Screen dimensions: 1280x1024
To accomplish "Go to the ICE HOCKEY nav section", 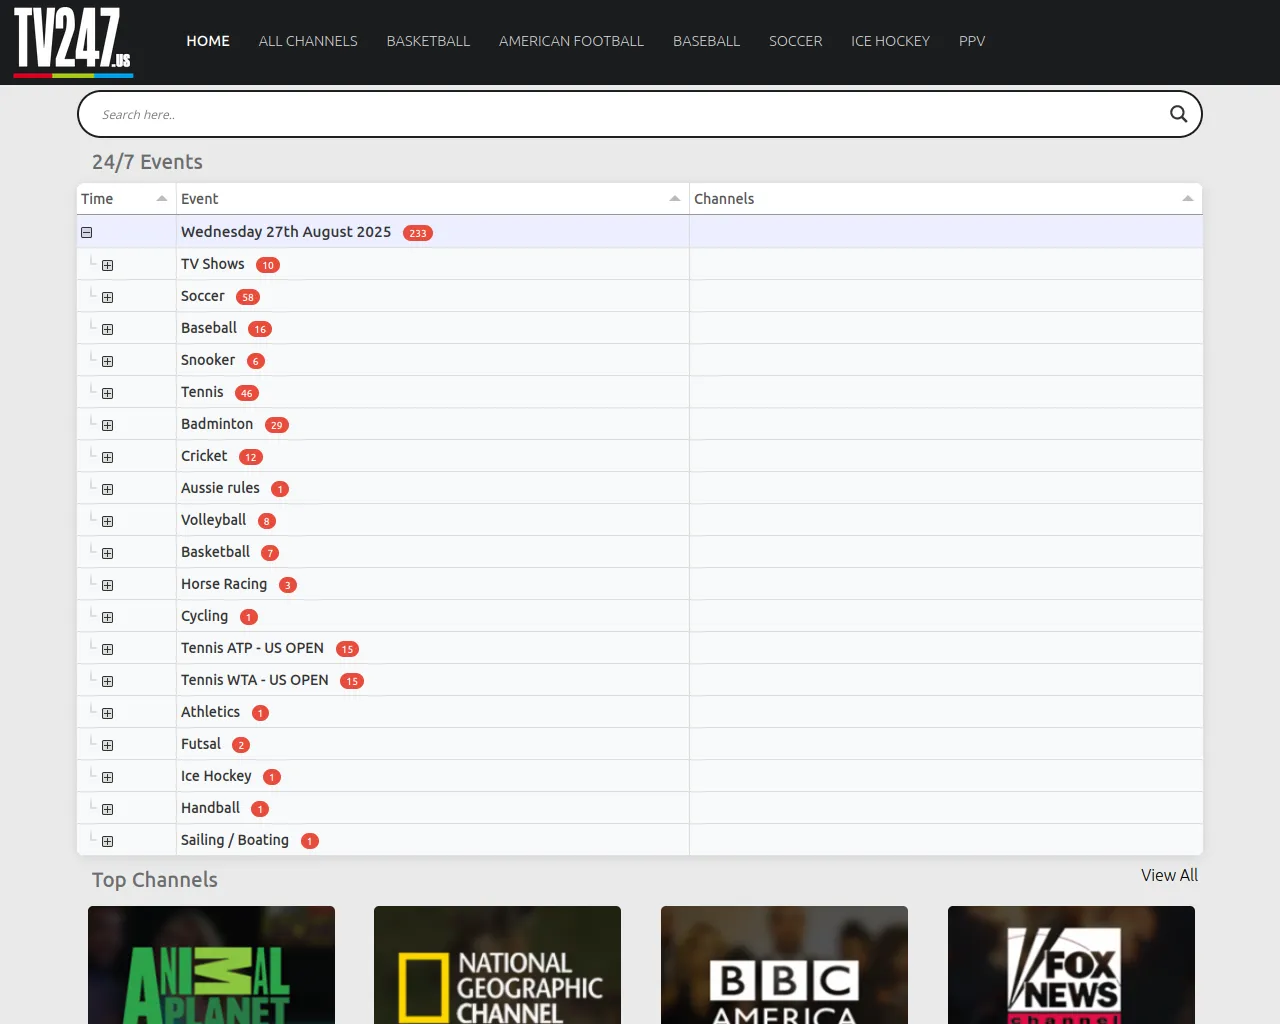I will [x=890, y=41].
